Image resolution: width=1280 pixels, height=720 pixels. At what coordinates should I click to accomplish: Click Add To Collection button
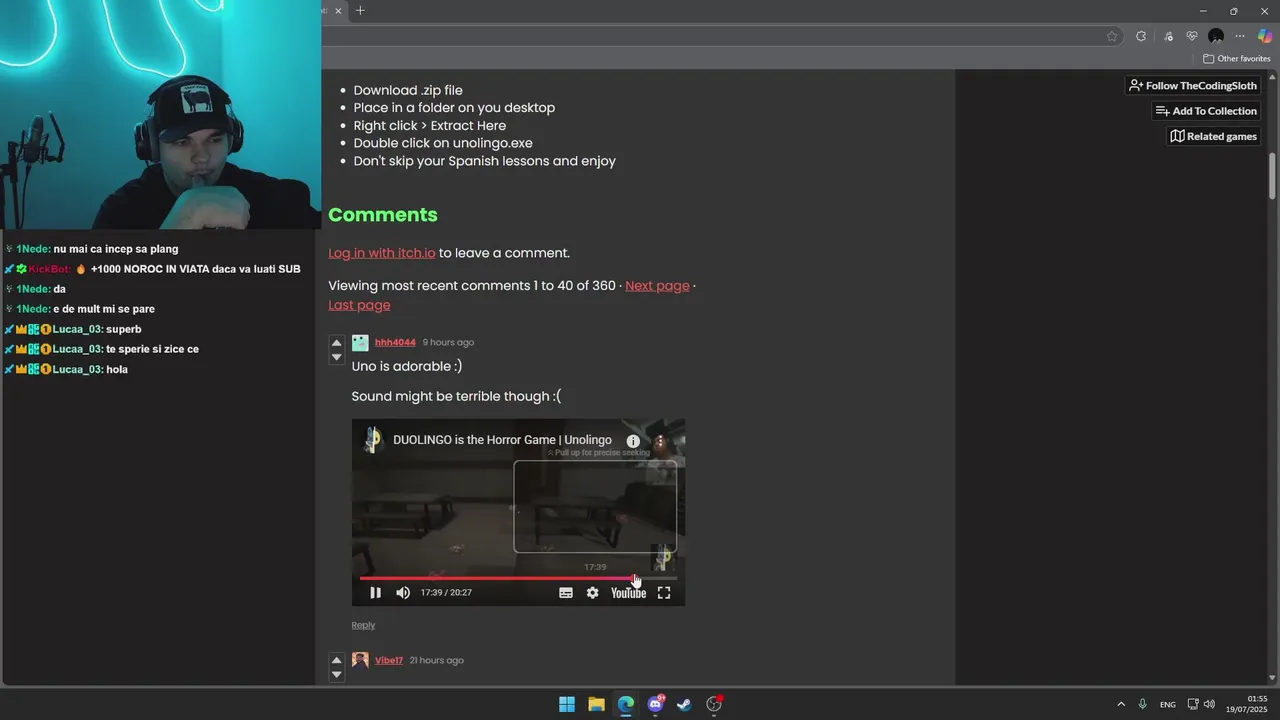click(1206, 111)
